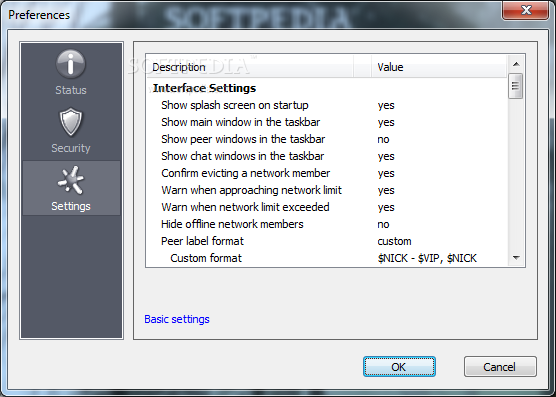Screen dimensions: 556x397
Task: Click 'yes' value for approaching network limit
Action: [386, 191]
